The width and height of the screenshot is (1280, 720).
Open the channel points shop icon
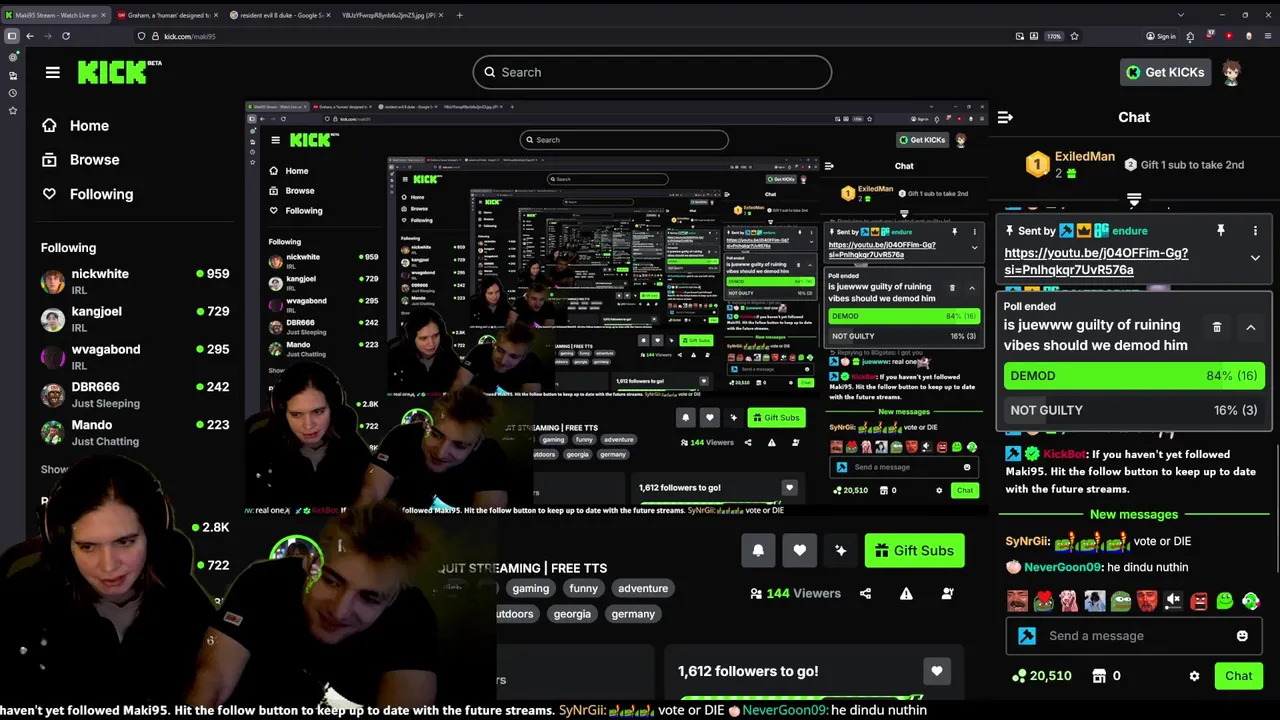(x=1099, y=676)
